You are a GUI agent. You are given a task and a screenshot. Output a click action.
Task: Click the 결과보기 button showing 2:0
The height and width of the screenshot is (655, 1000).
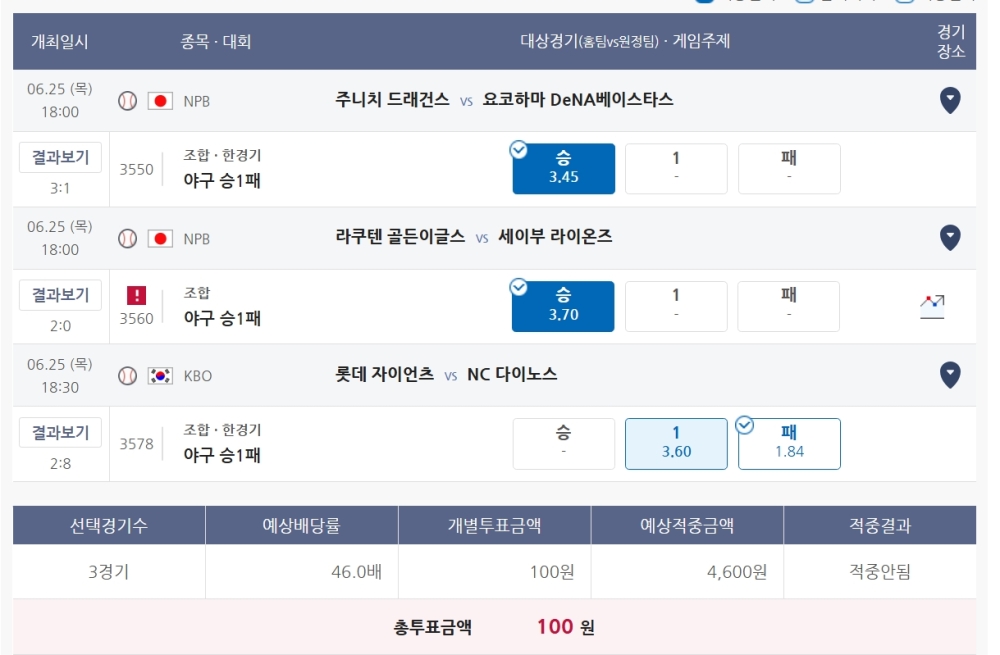(x=60, y=295)
